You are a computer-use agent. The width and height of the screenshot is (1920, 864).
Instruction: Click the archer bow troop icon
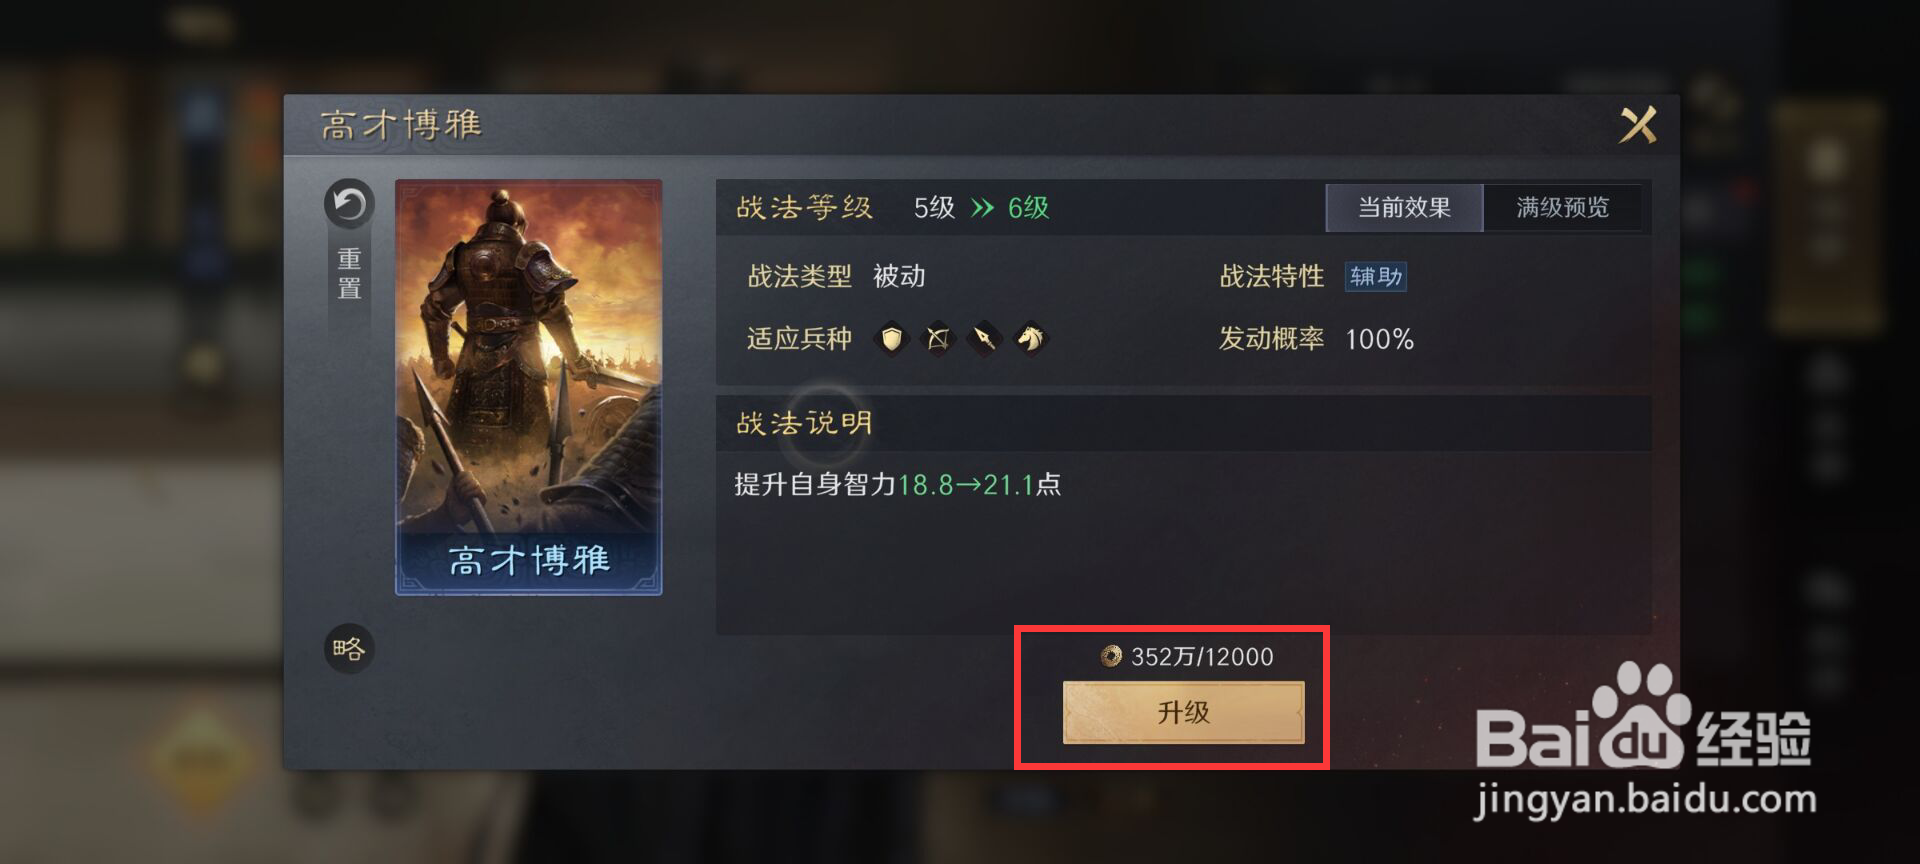[938, 339]
